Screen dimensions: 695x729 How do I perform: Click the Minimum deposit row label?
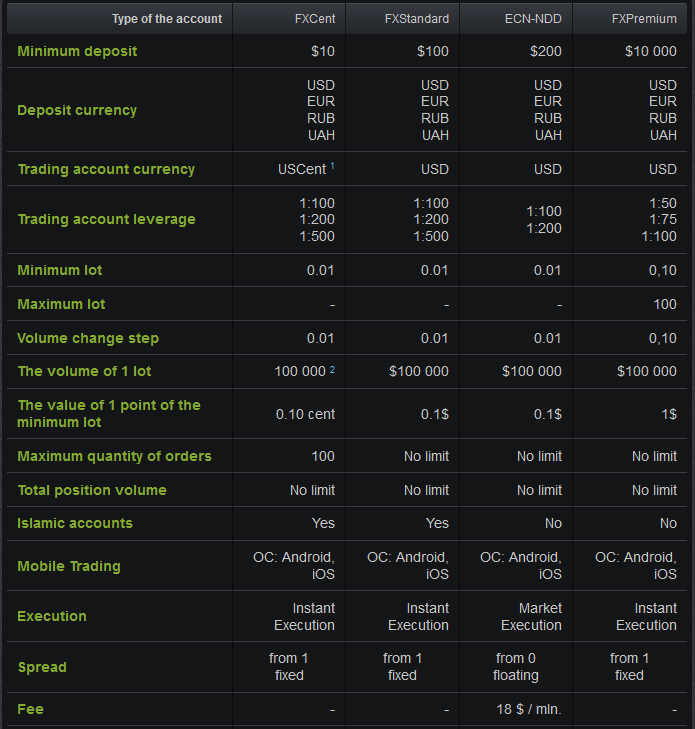77,51
